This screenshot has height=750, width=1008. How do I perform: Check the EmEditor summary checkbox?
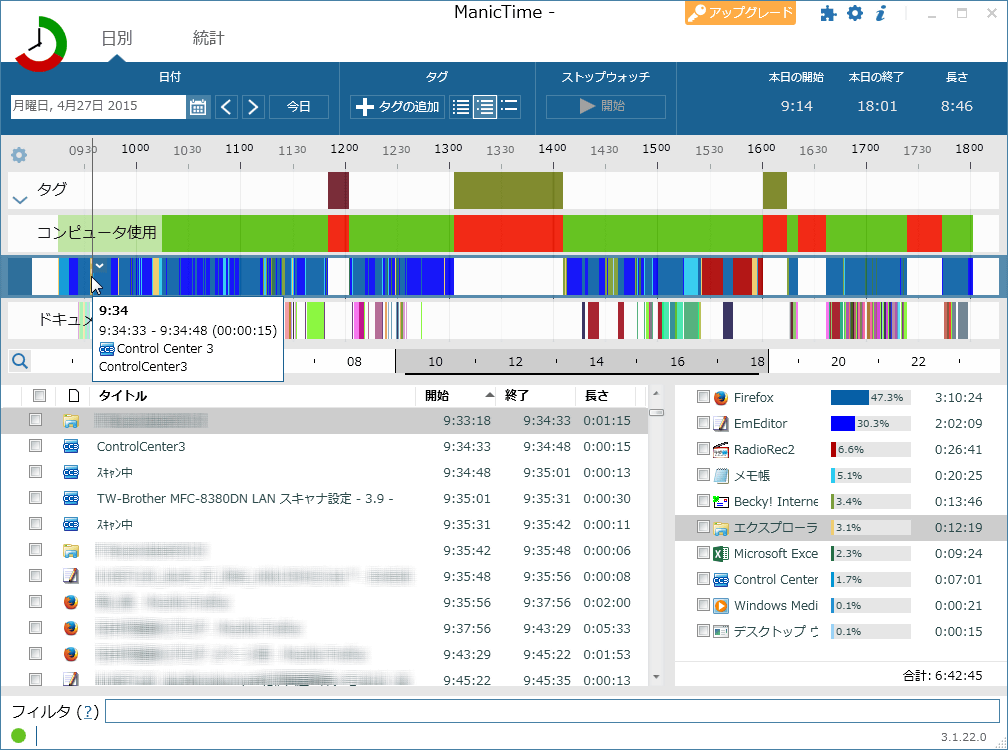pos(703,423)
